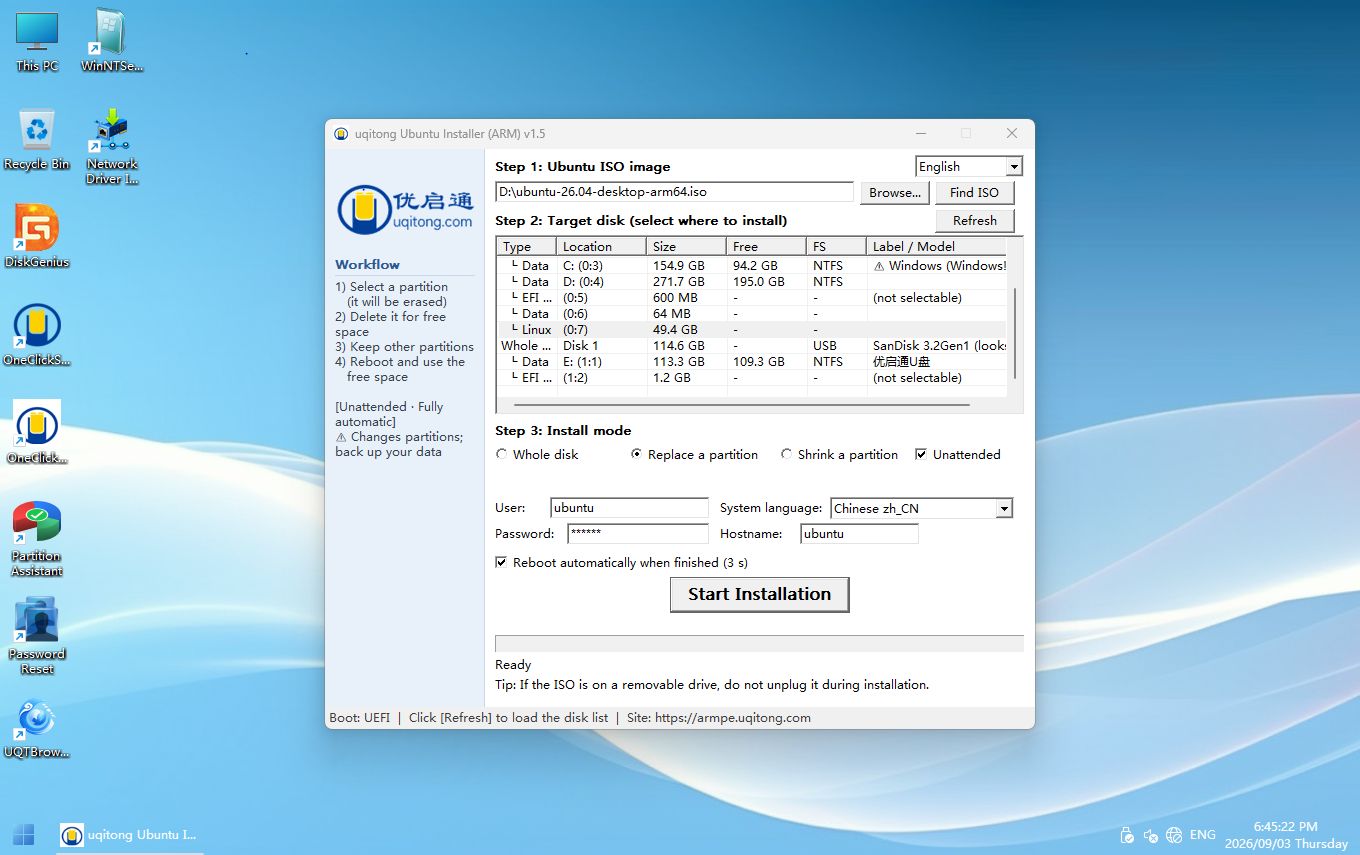Select partition row E: (1:1)
Screen dimensions: 1360x855
click(752, 362)
